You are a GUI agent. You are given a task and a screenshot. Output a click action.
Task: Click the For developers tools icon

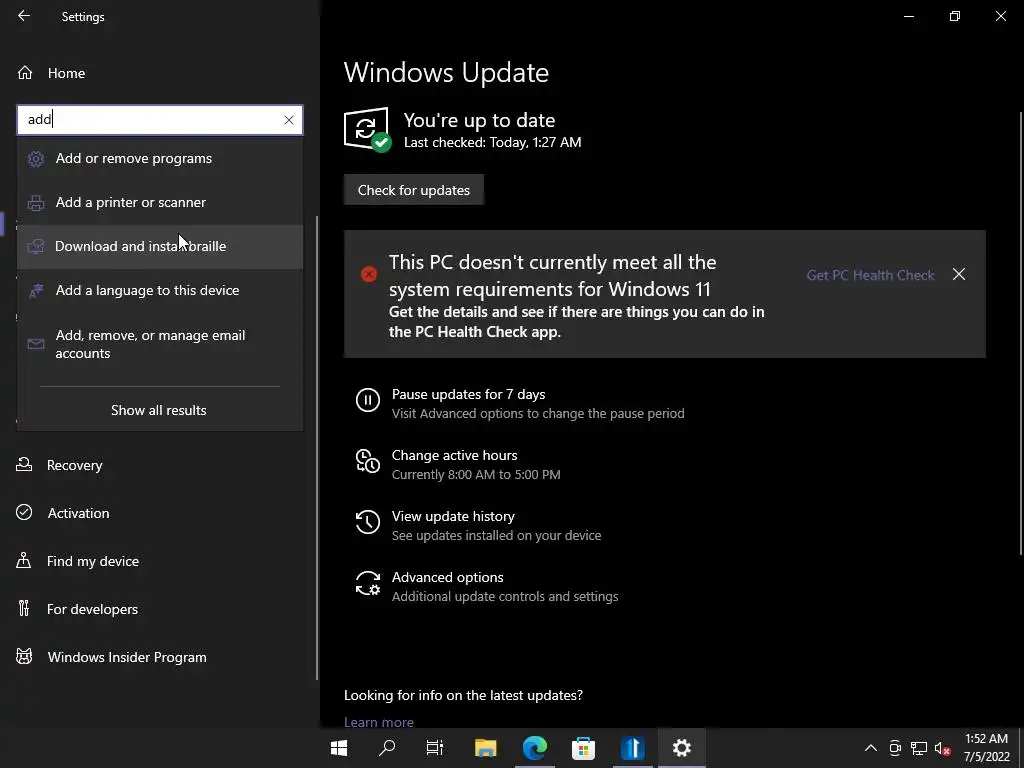pyautogui.click(x=24, y=609)
